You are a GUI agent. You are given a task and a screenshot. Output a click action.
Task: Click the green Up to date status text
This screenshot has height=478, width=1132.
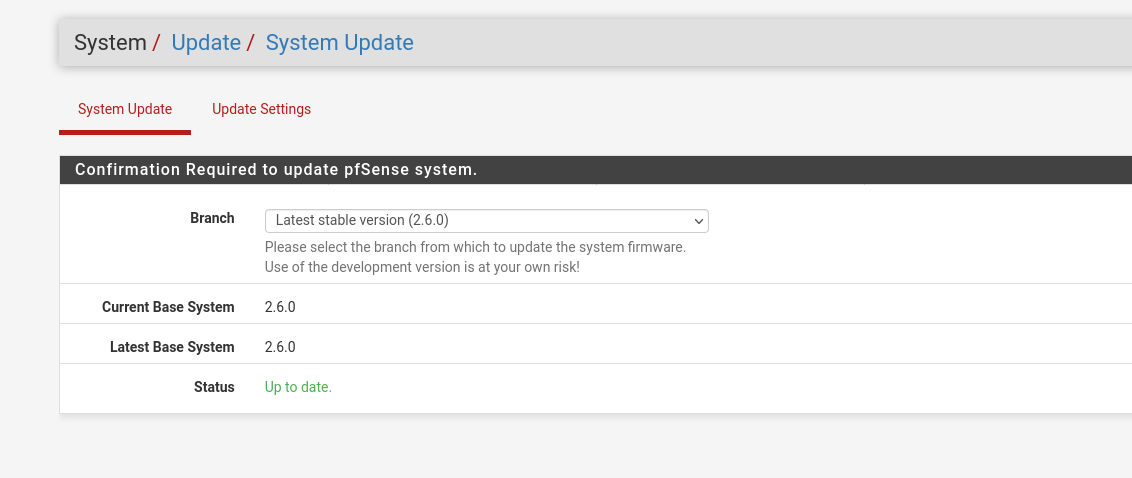click(x=298, y=387)
